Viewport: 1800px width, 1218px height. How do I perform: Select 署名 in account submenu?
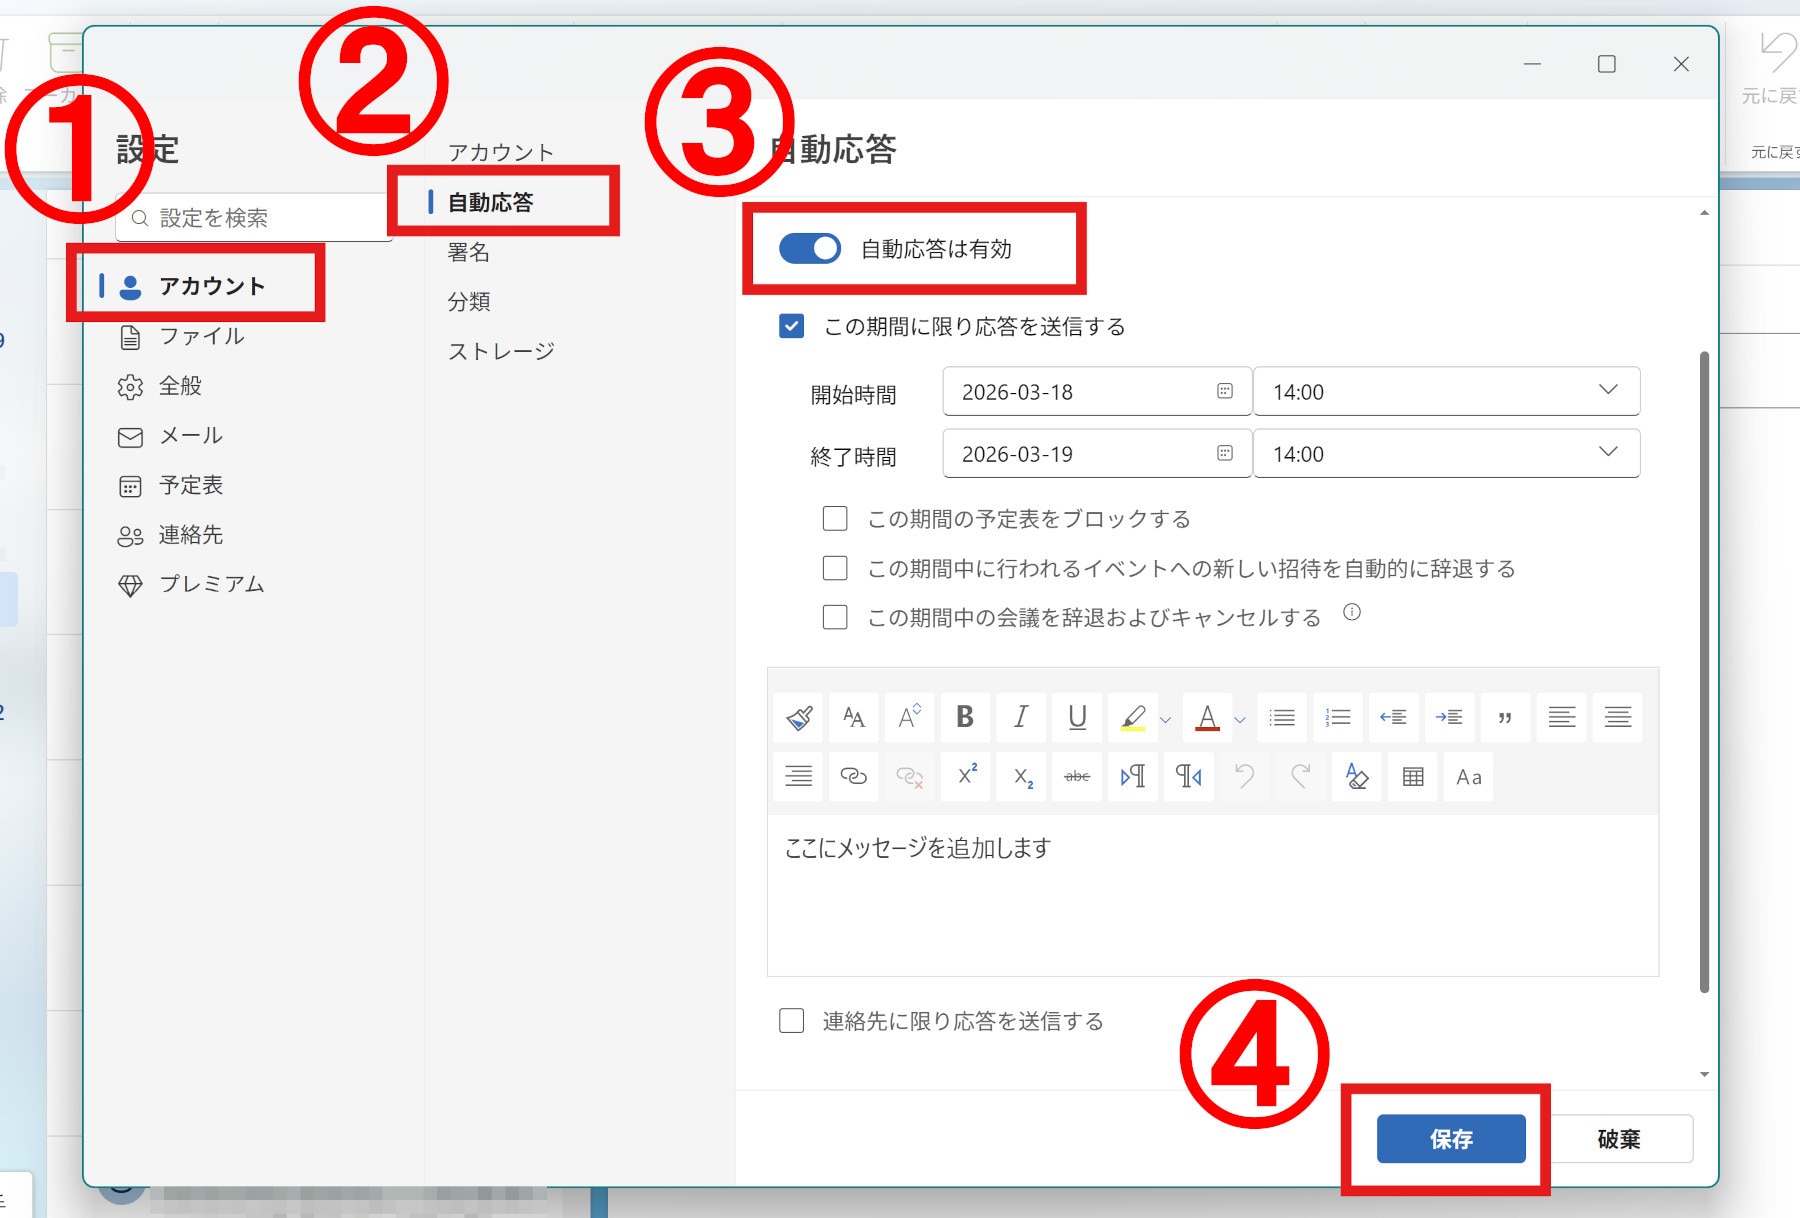coord(469,252)
